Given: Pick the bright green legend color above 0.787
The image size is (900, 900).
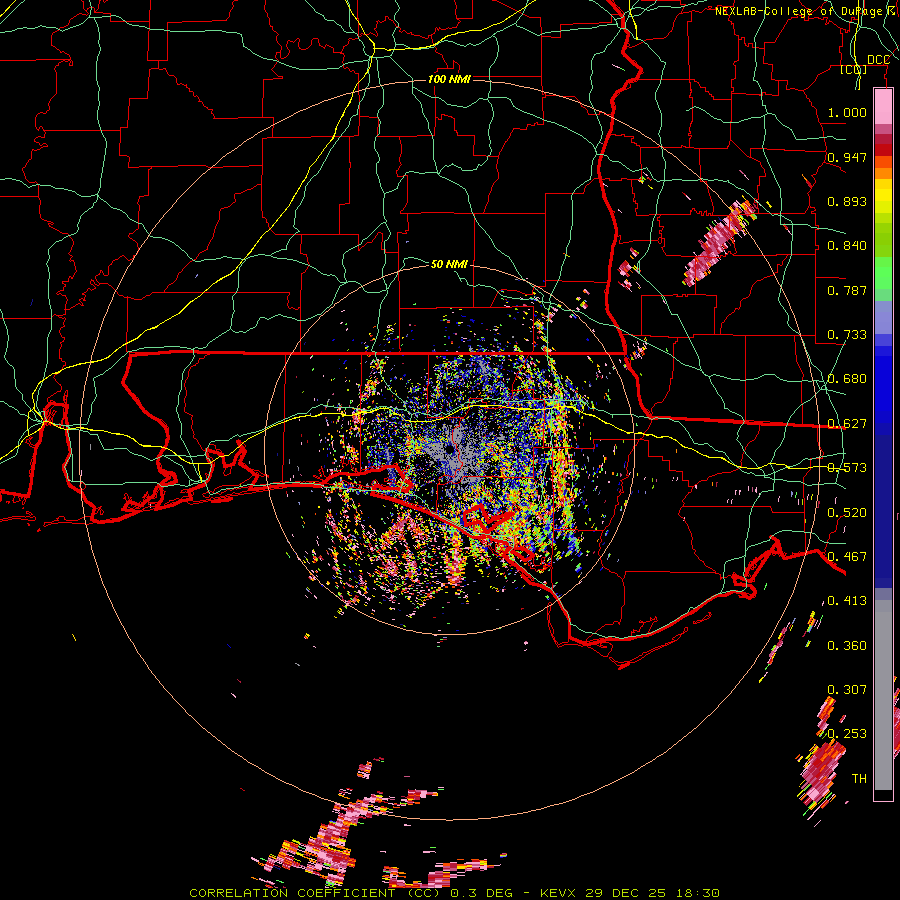Looking at the screenshot, I should click(x=883, y=273).
